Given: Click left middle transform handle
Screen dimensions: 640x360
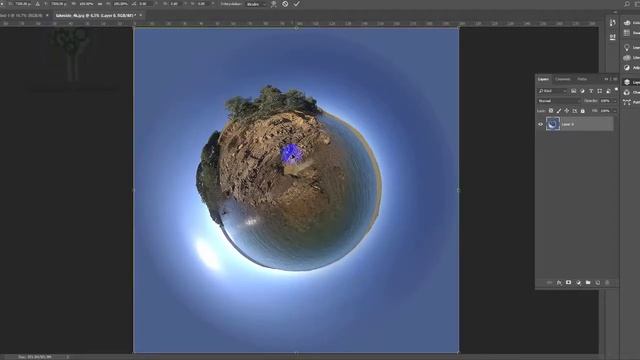Looking at the screenshot, I should [x=134, y=190].
